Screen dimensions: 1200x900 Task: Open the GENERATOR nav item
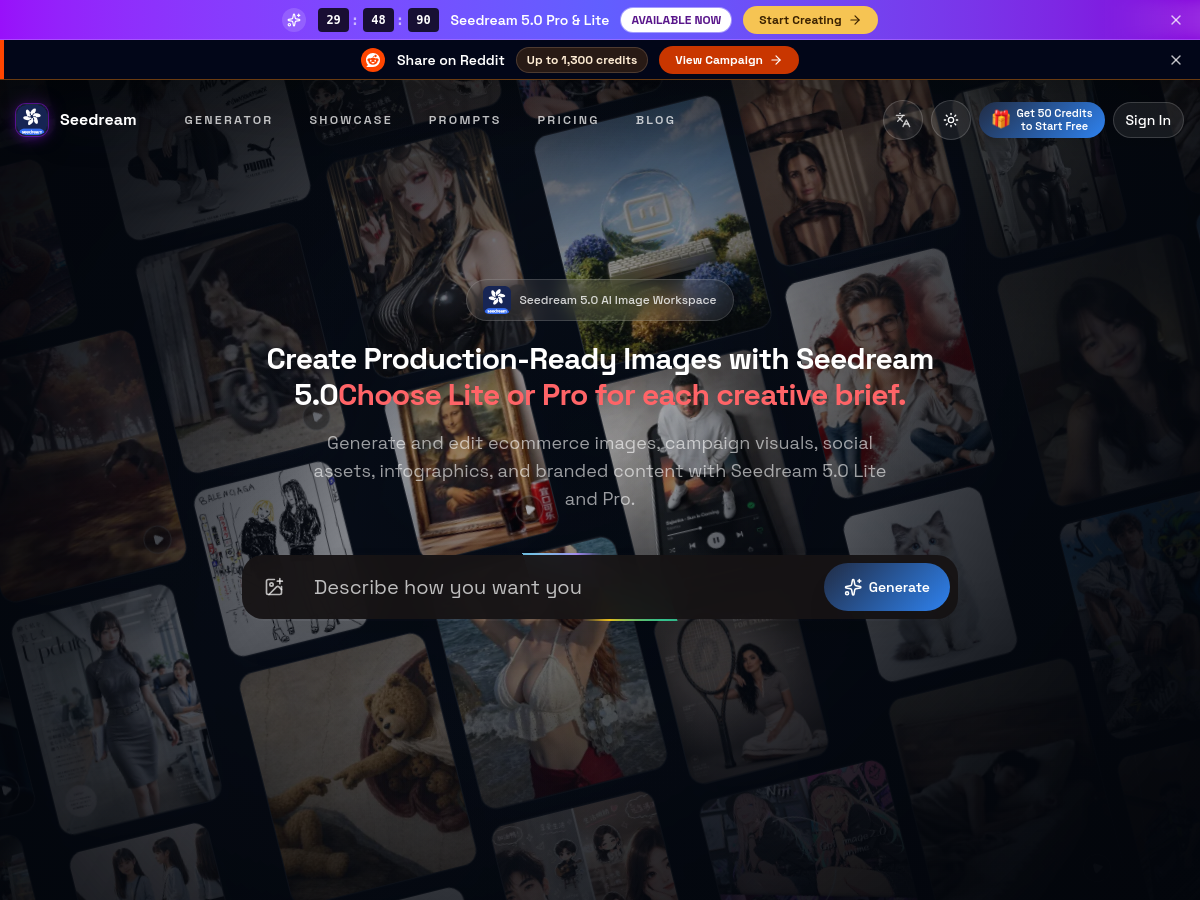tap(228, 120)
